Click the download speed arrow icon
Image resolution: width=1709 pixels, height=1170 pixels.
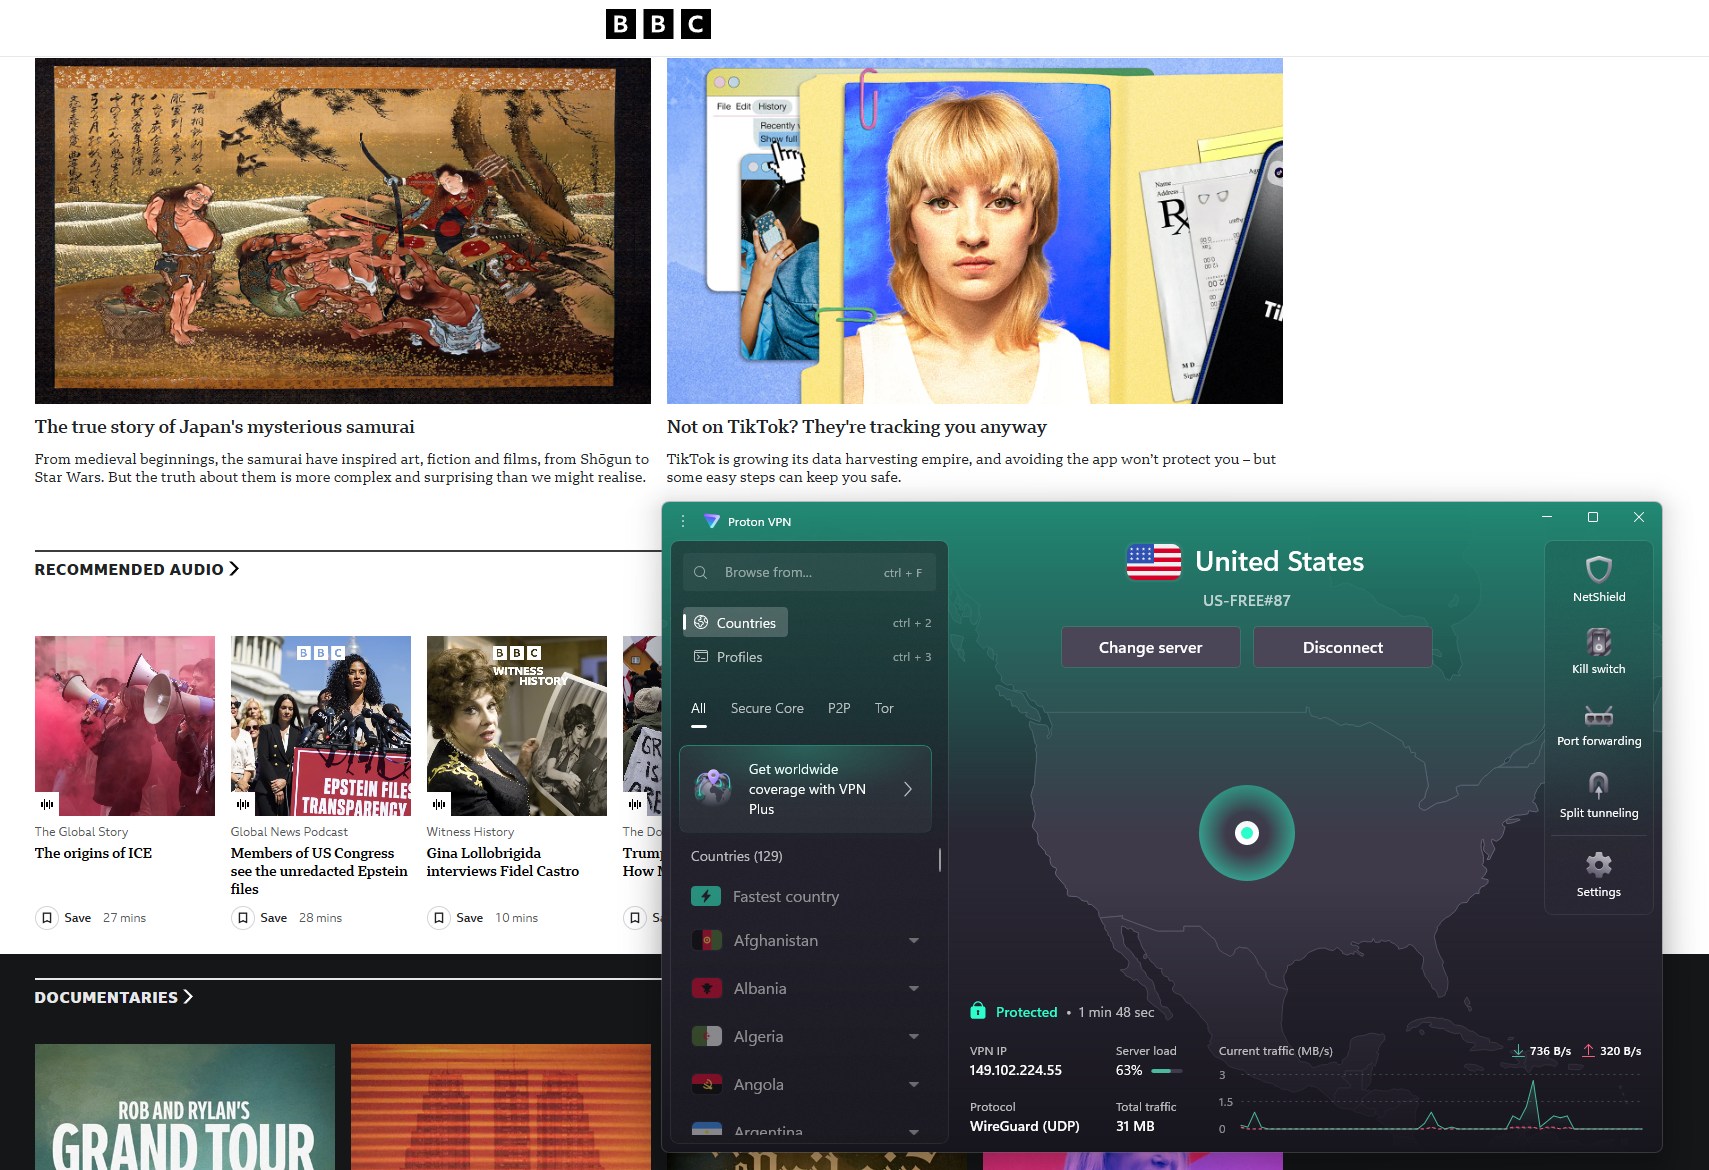point(1518,1051)
